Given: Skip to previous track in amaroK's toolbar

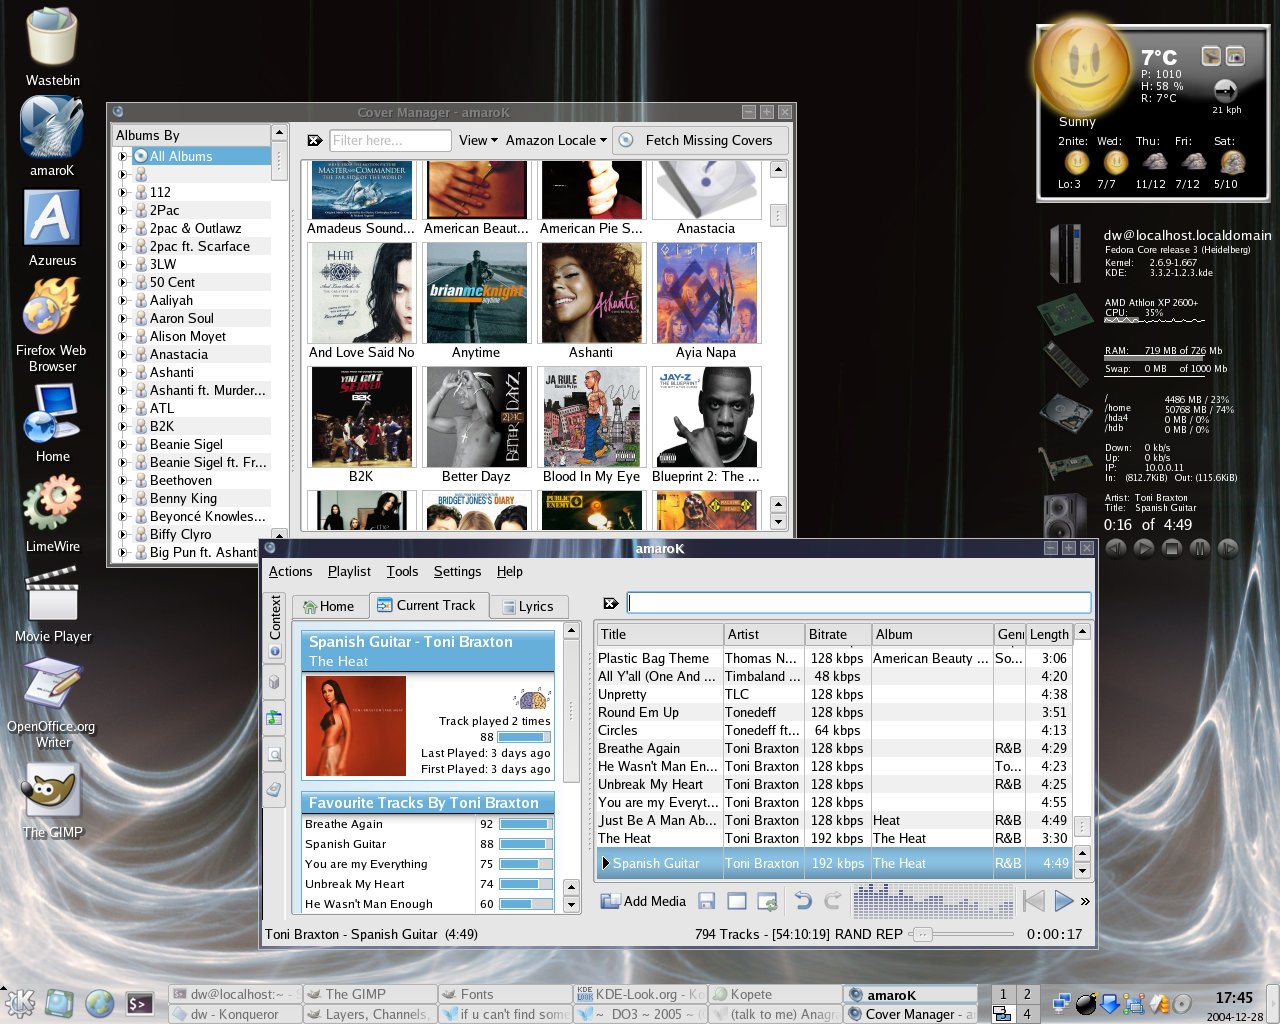Looking at the screenshot, I should click(1034, 901).
